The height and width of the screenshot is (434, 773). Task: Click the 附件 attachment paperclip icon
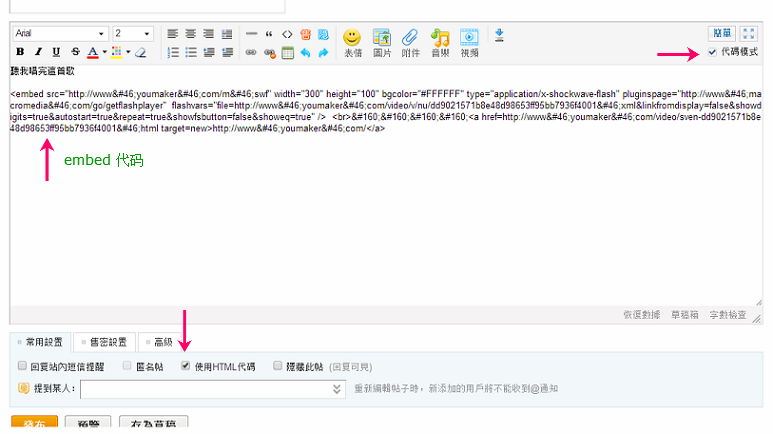(x=410, y=41)
